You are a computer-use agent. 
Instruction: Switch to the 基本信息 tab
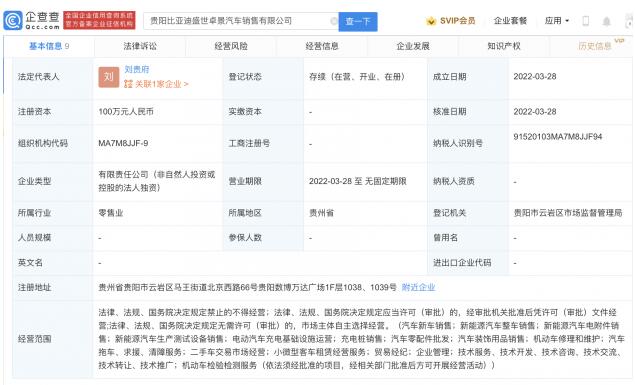click(x=49, y=46)
